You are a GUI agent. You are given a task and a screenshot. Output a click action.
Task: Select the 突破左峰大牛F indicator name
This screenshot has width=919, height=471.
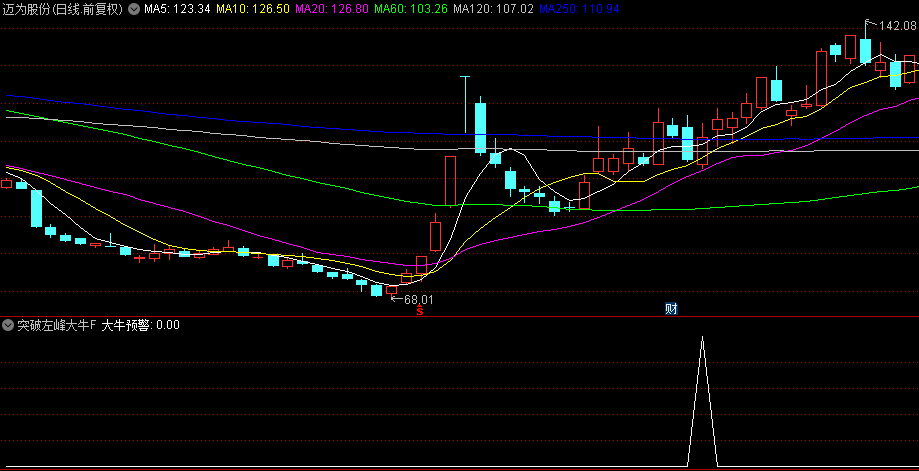pos(56,325)
